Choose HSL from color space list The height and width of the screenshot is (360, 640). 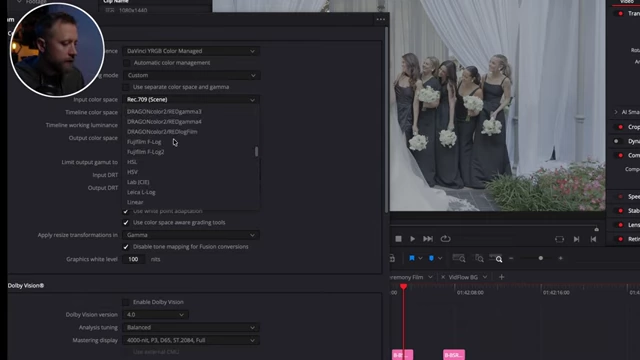click(x=132, y=162)
